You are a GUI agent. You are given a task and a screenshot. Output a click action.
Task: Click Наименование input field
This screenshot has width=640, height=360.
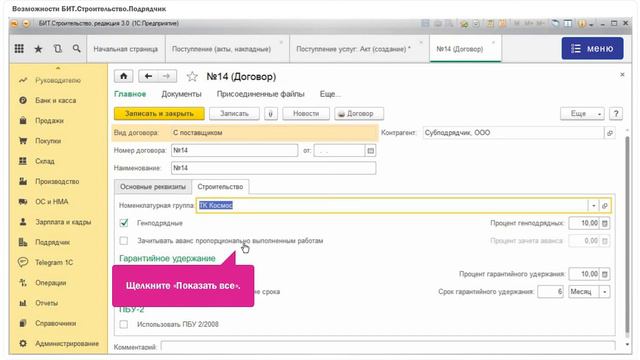(273, 168)
